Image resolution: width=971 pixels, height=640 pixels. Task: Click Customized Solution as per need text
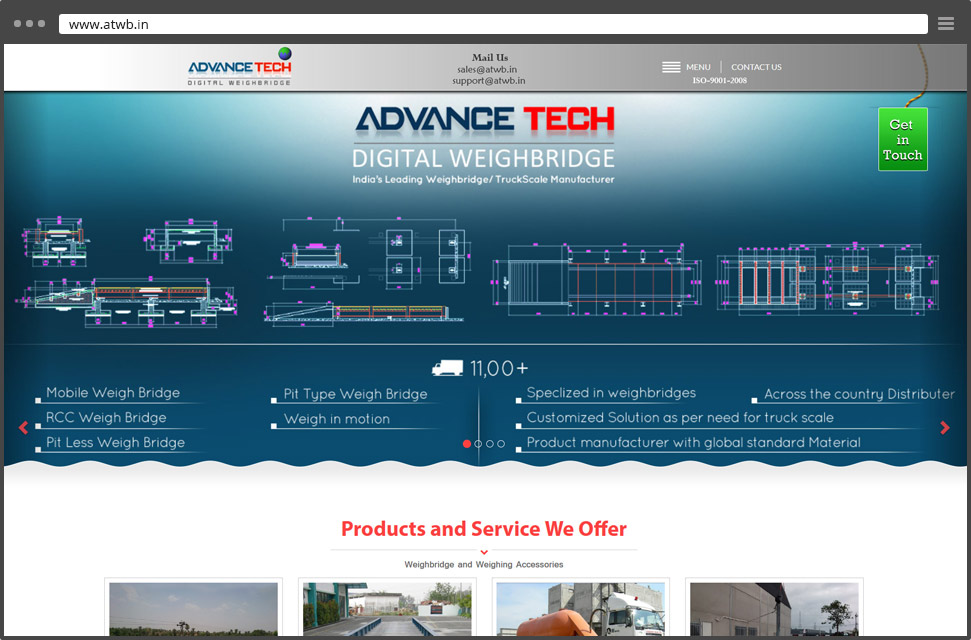click(680, 418)
